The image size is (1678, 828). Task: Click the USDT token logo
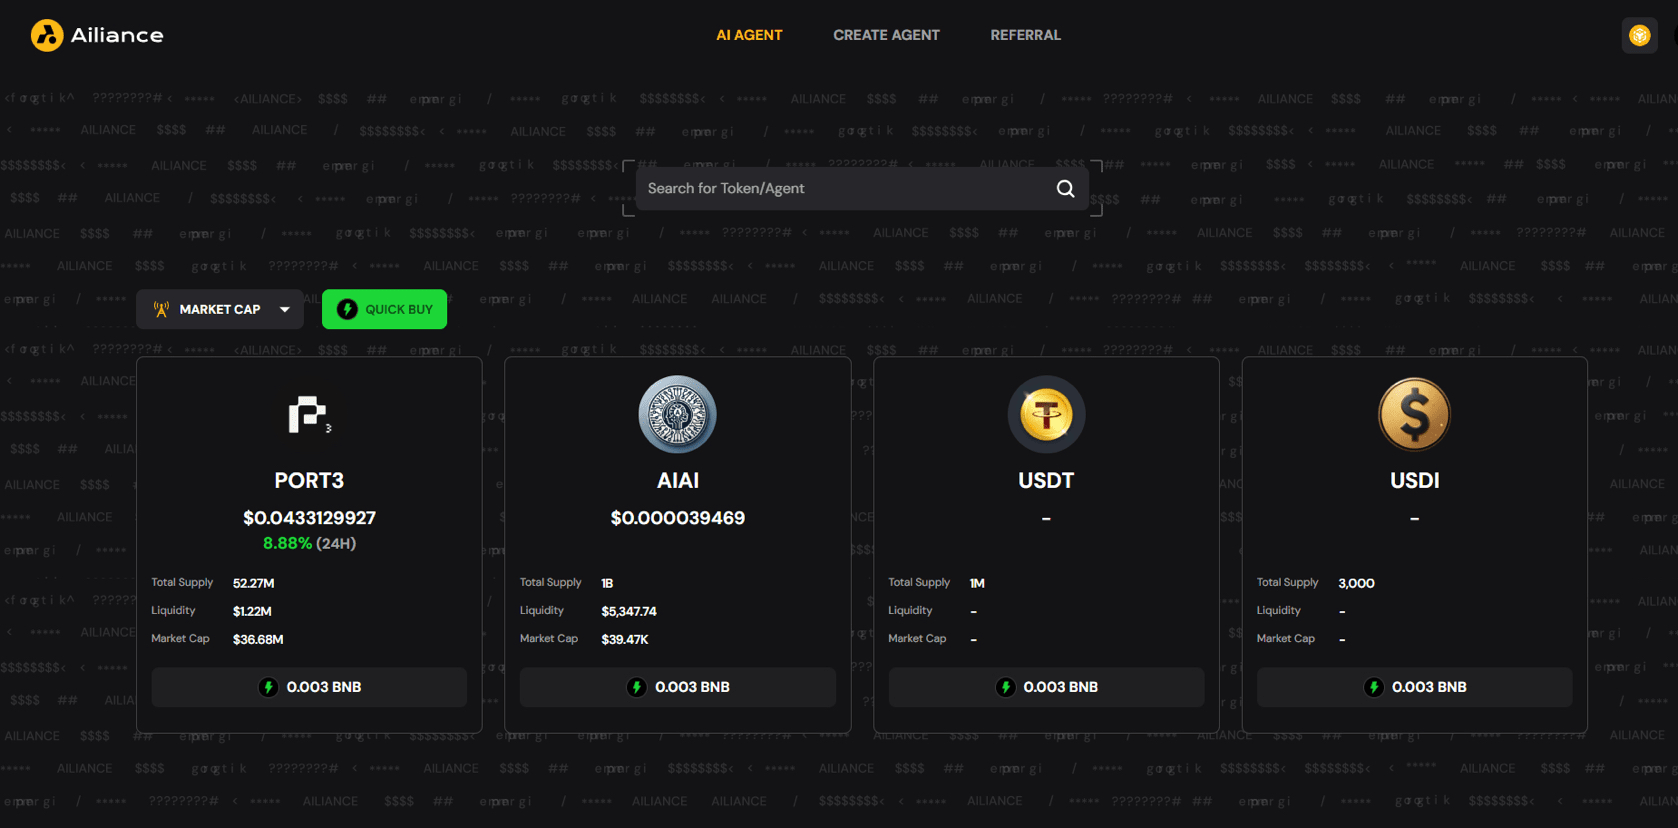1046,414
